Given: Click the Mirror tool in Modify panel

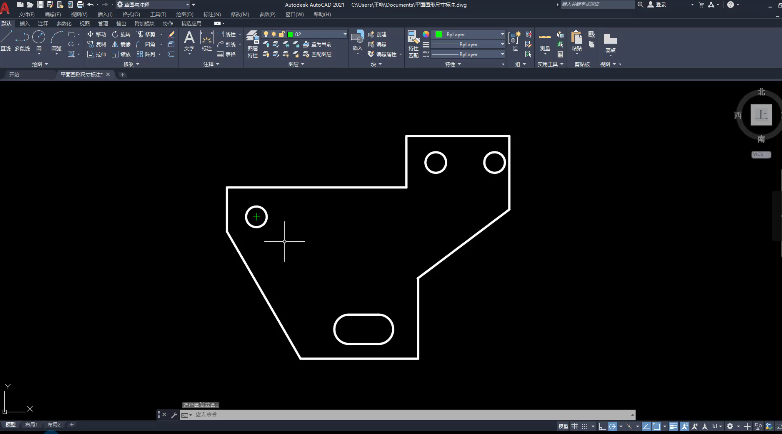Looking at the screenshot, I should coord(121,44).
